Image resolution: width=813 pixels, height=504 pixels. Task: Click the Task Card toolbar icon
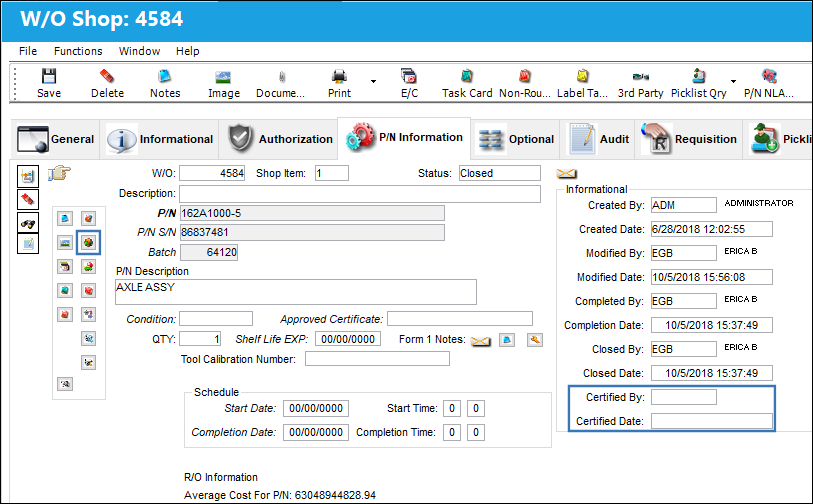click(x=467, y=77)
